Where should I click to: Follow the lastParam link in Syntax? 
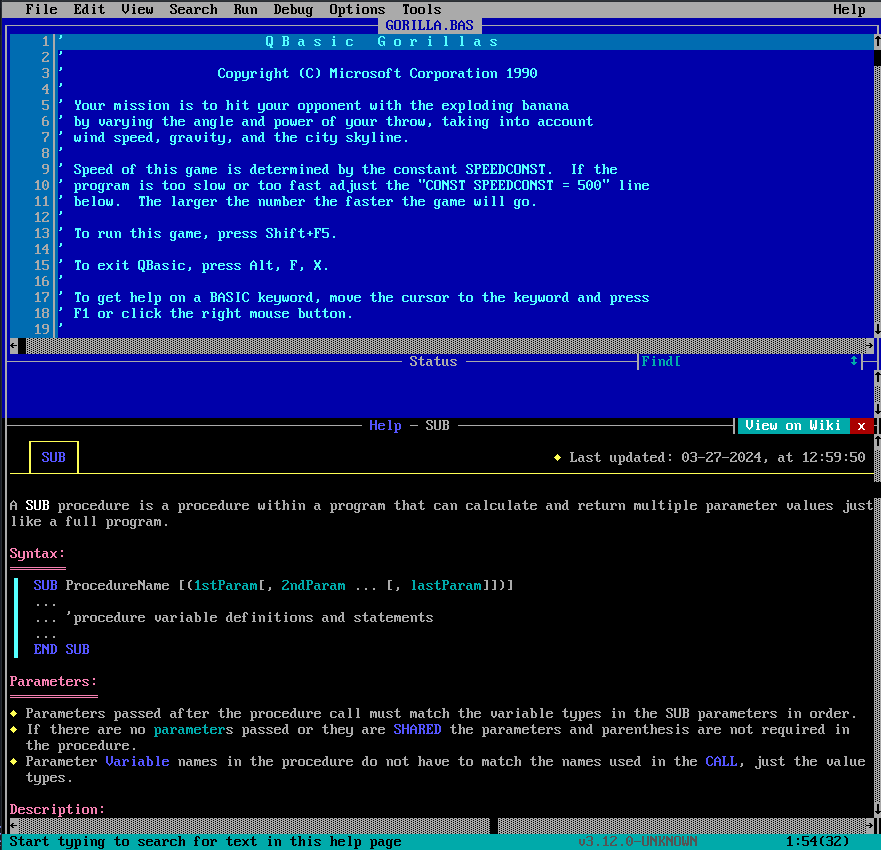(x=446, y=585)
